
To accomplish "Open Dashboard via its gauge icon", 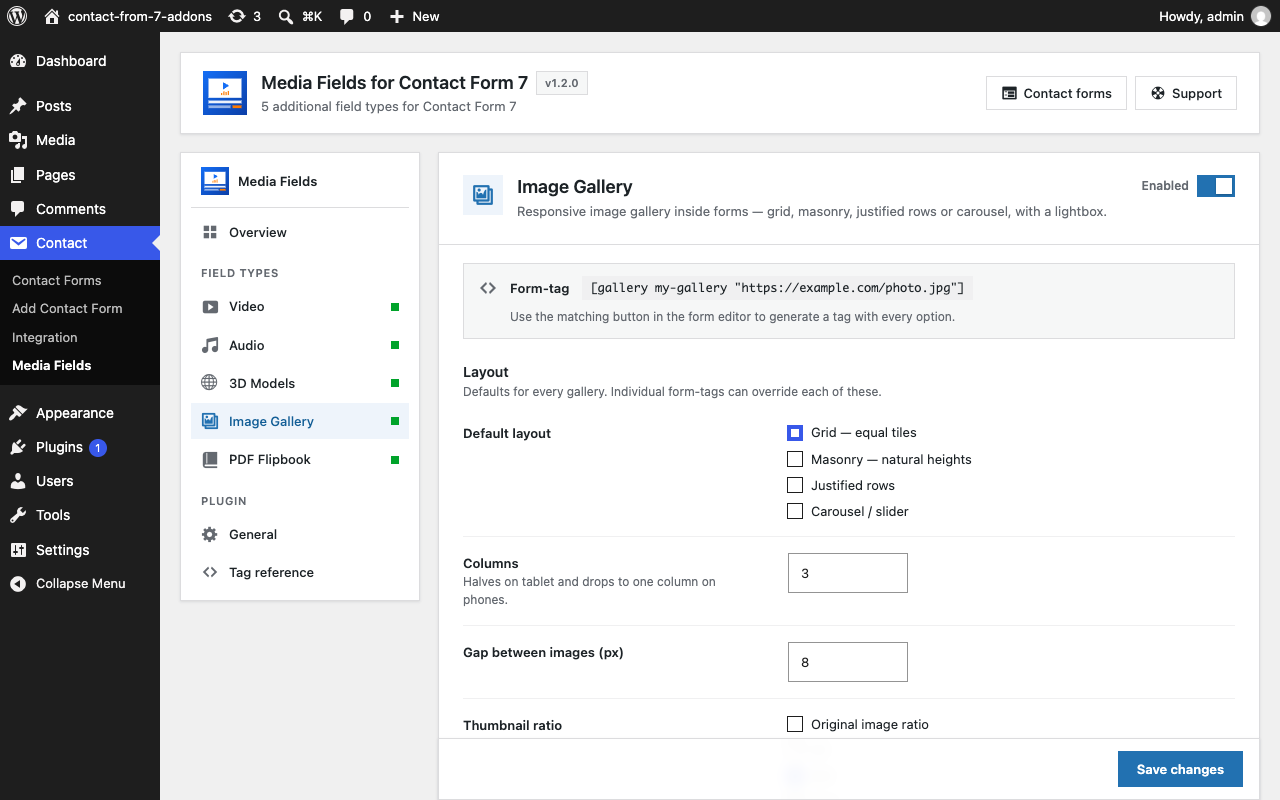I will tap(18, 61).
